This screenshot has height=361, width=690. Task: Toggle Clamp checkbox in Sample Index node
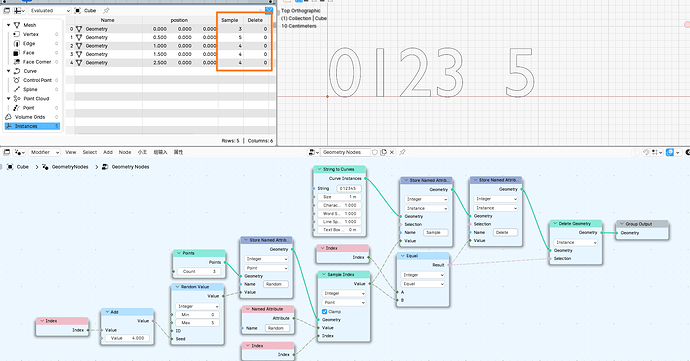point(324,311)
